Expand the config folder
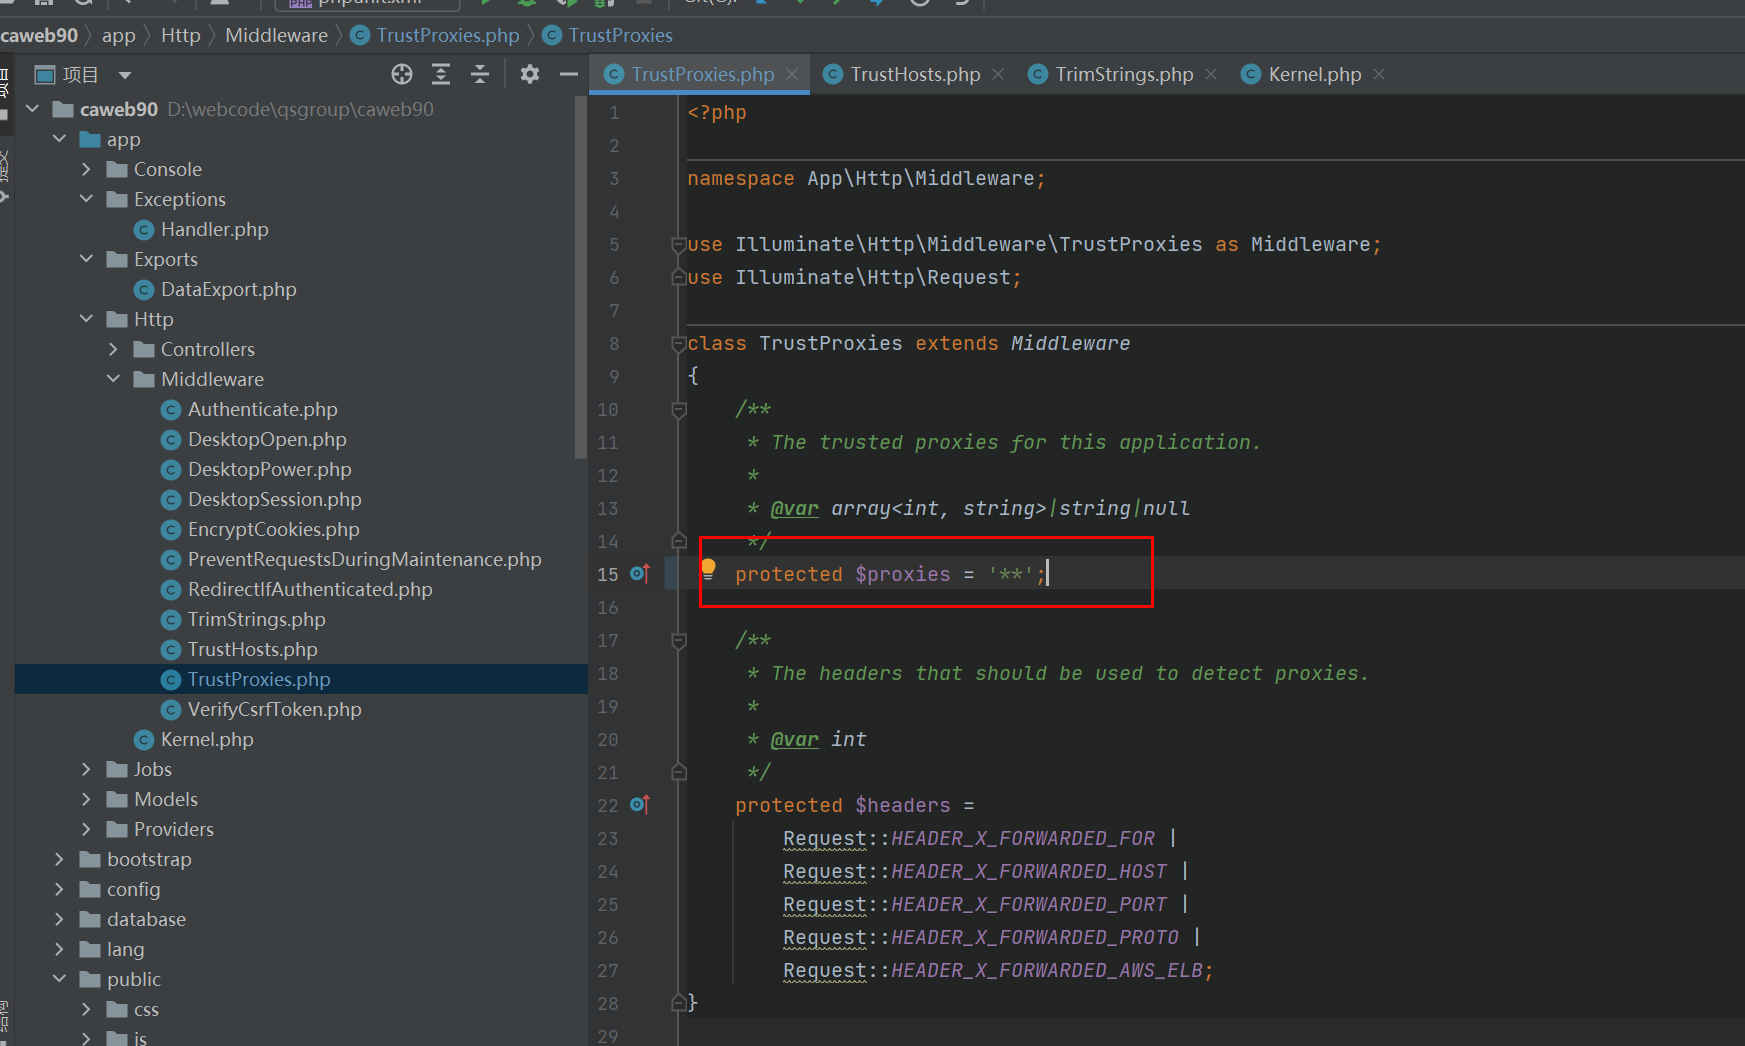1745x1046 pixels. coord(59,889)
